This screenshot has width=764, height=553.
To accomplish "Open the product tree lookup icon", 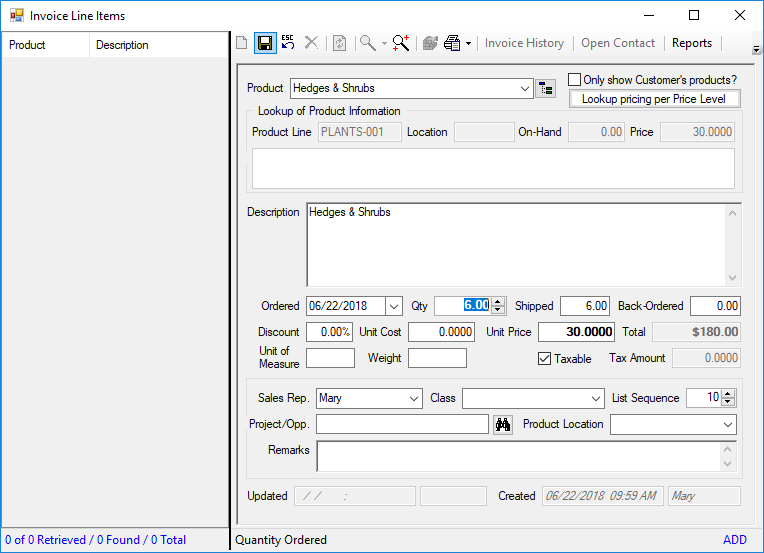I will click(x=545, y=89).
